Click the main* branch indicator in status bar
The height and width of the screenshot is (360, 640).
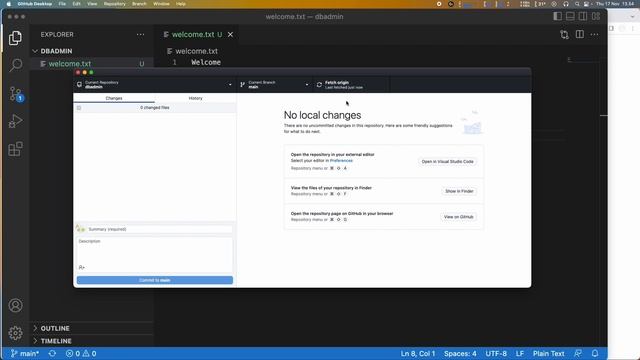coord(24,353)
